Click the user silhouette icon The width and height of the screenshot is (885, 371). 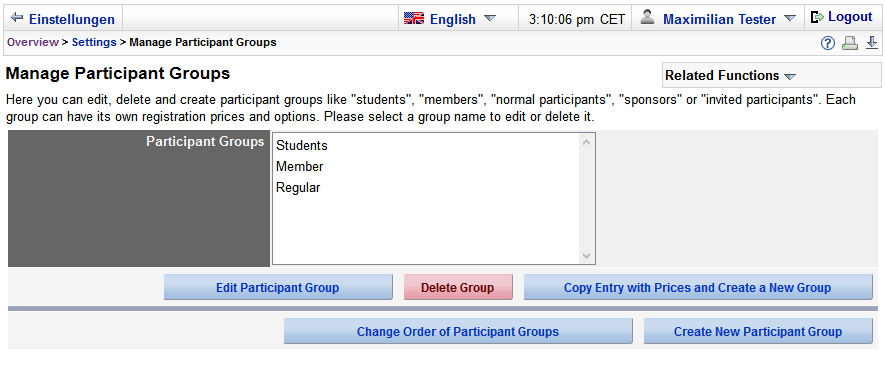(647, 18)
